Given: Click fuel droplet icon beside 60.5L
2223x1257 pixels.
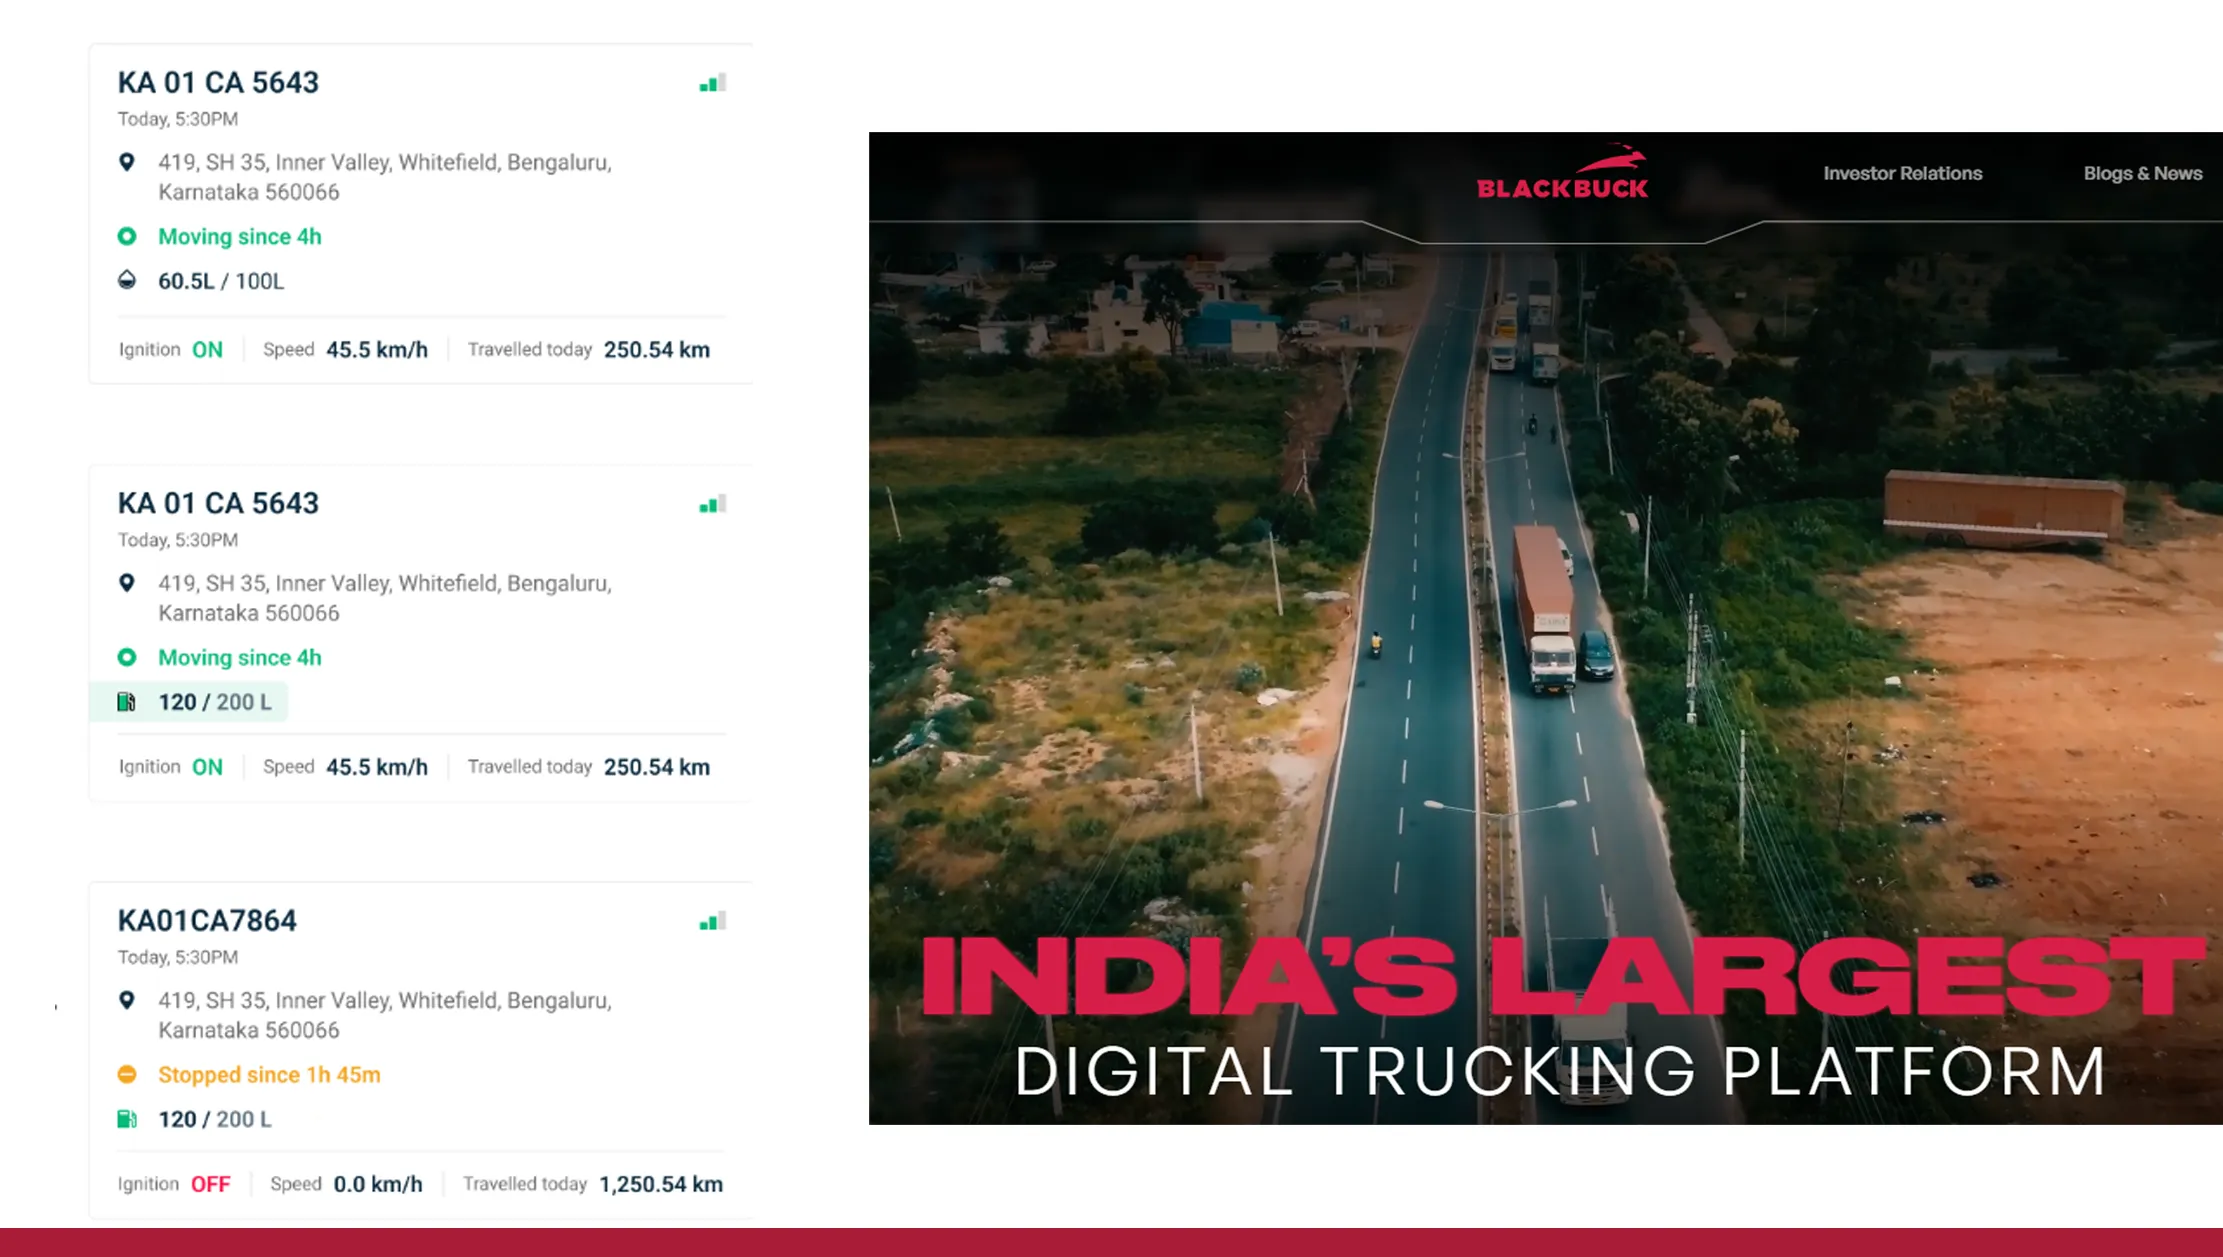Looking at the screenshot, I should (127, 280).
